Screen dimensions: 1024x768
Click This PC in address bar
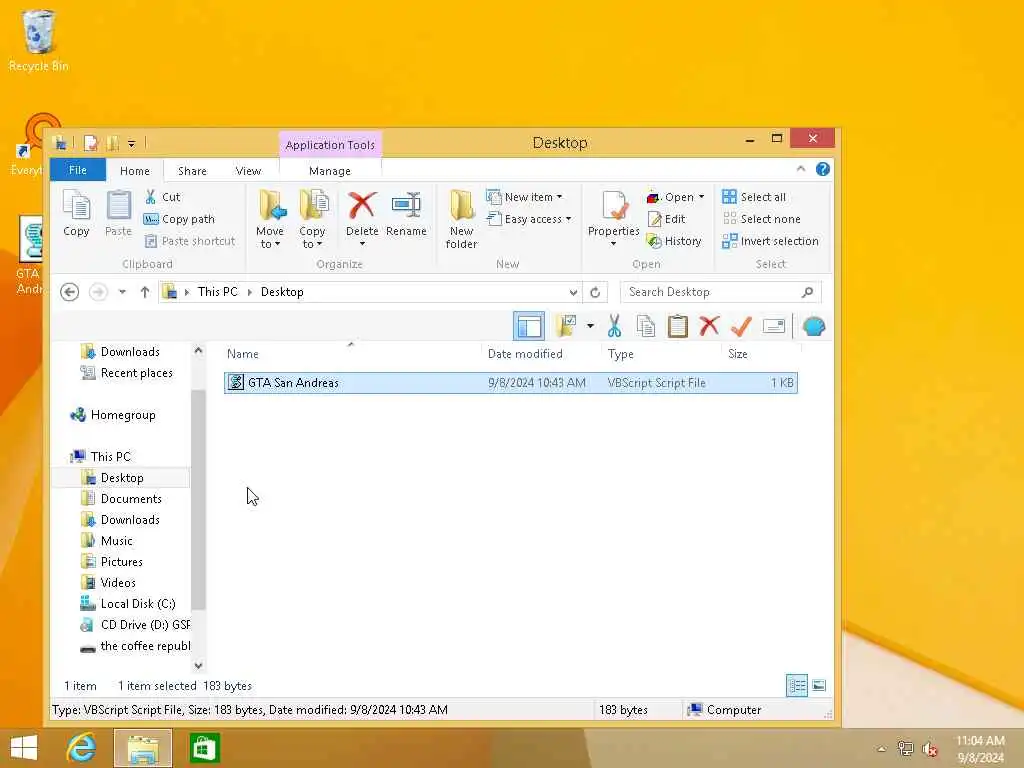point(217,292)
